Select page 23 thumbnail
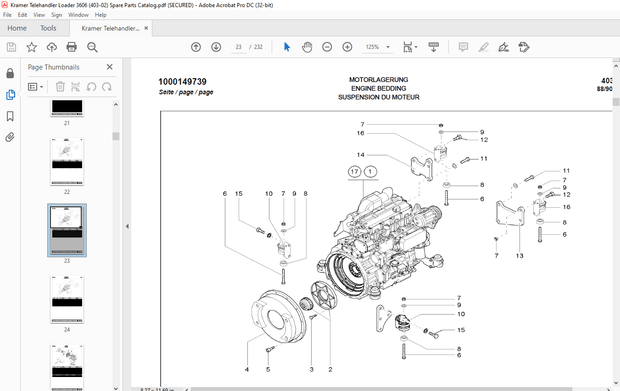620x391 pixels. [x=67, y=230]
